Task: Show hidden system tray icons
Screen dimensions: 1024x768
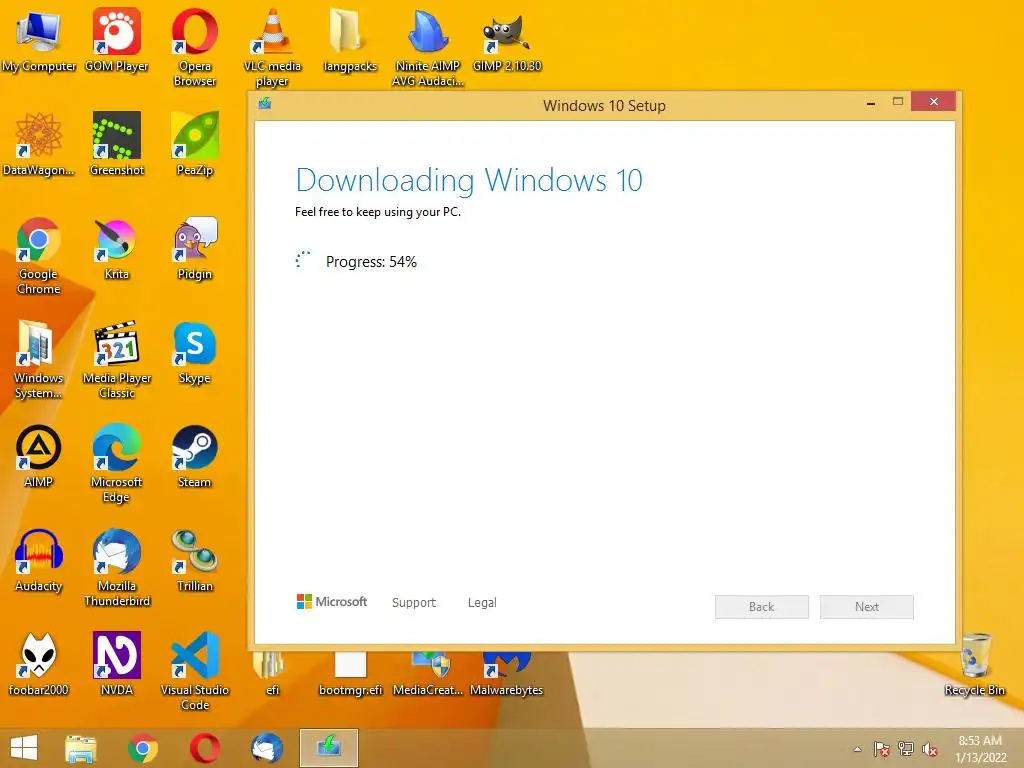Action: point(857,749)
